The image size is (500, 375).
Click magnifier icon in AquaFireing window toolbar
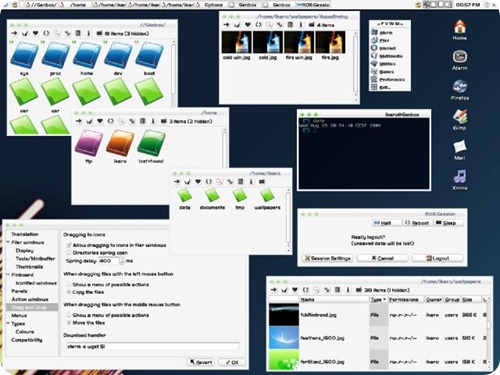[x=269, y=25]
